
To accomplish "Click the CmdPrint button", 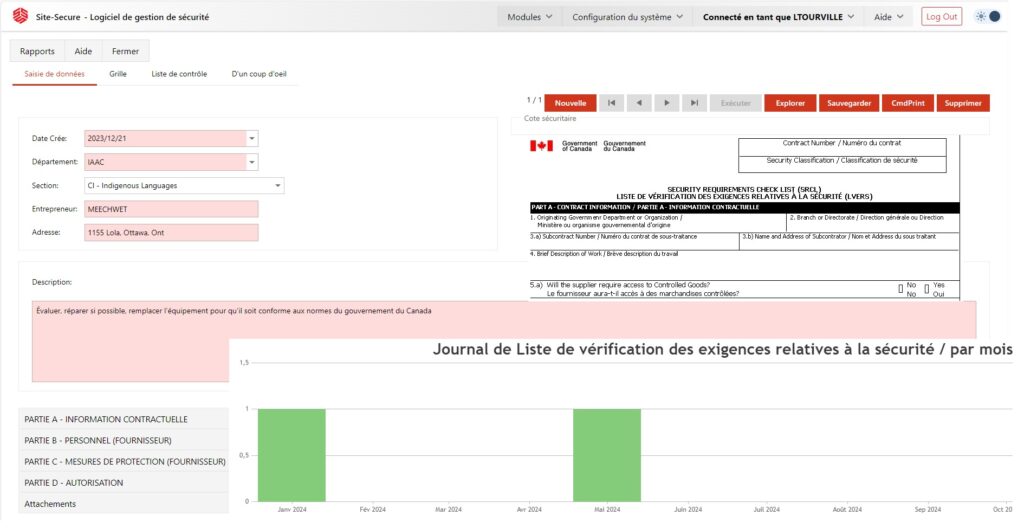I will 908,103.
